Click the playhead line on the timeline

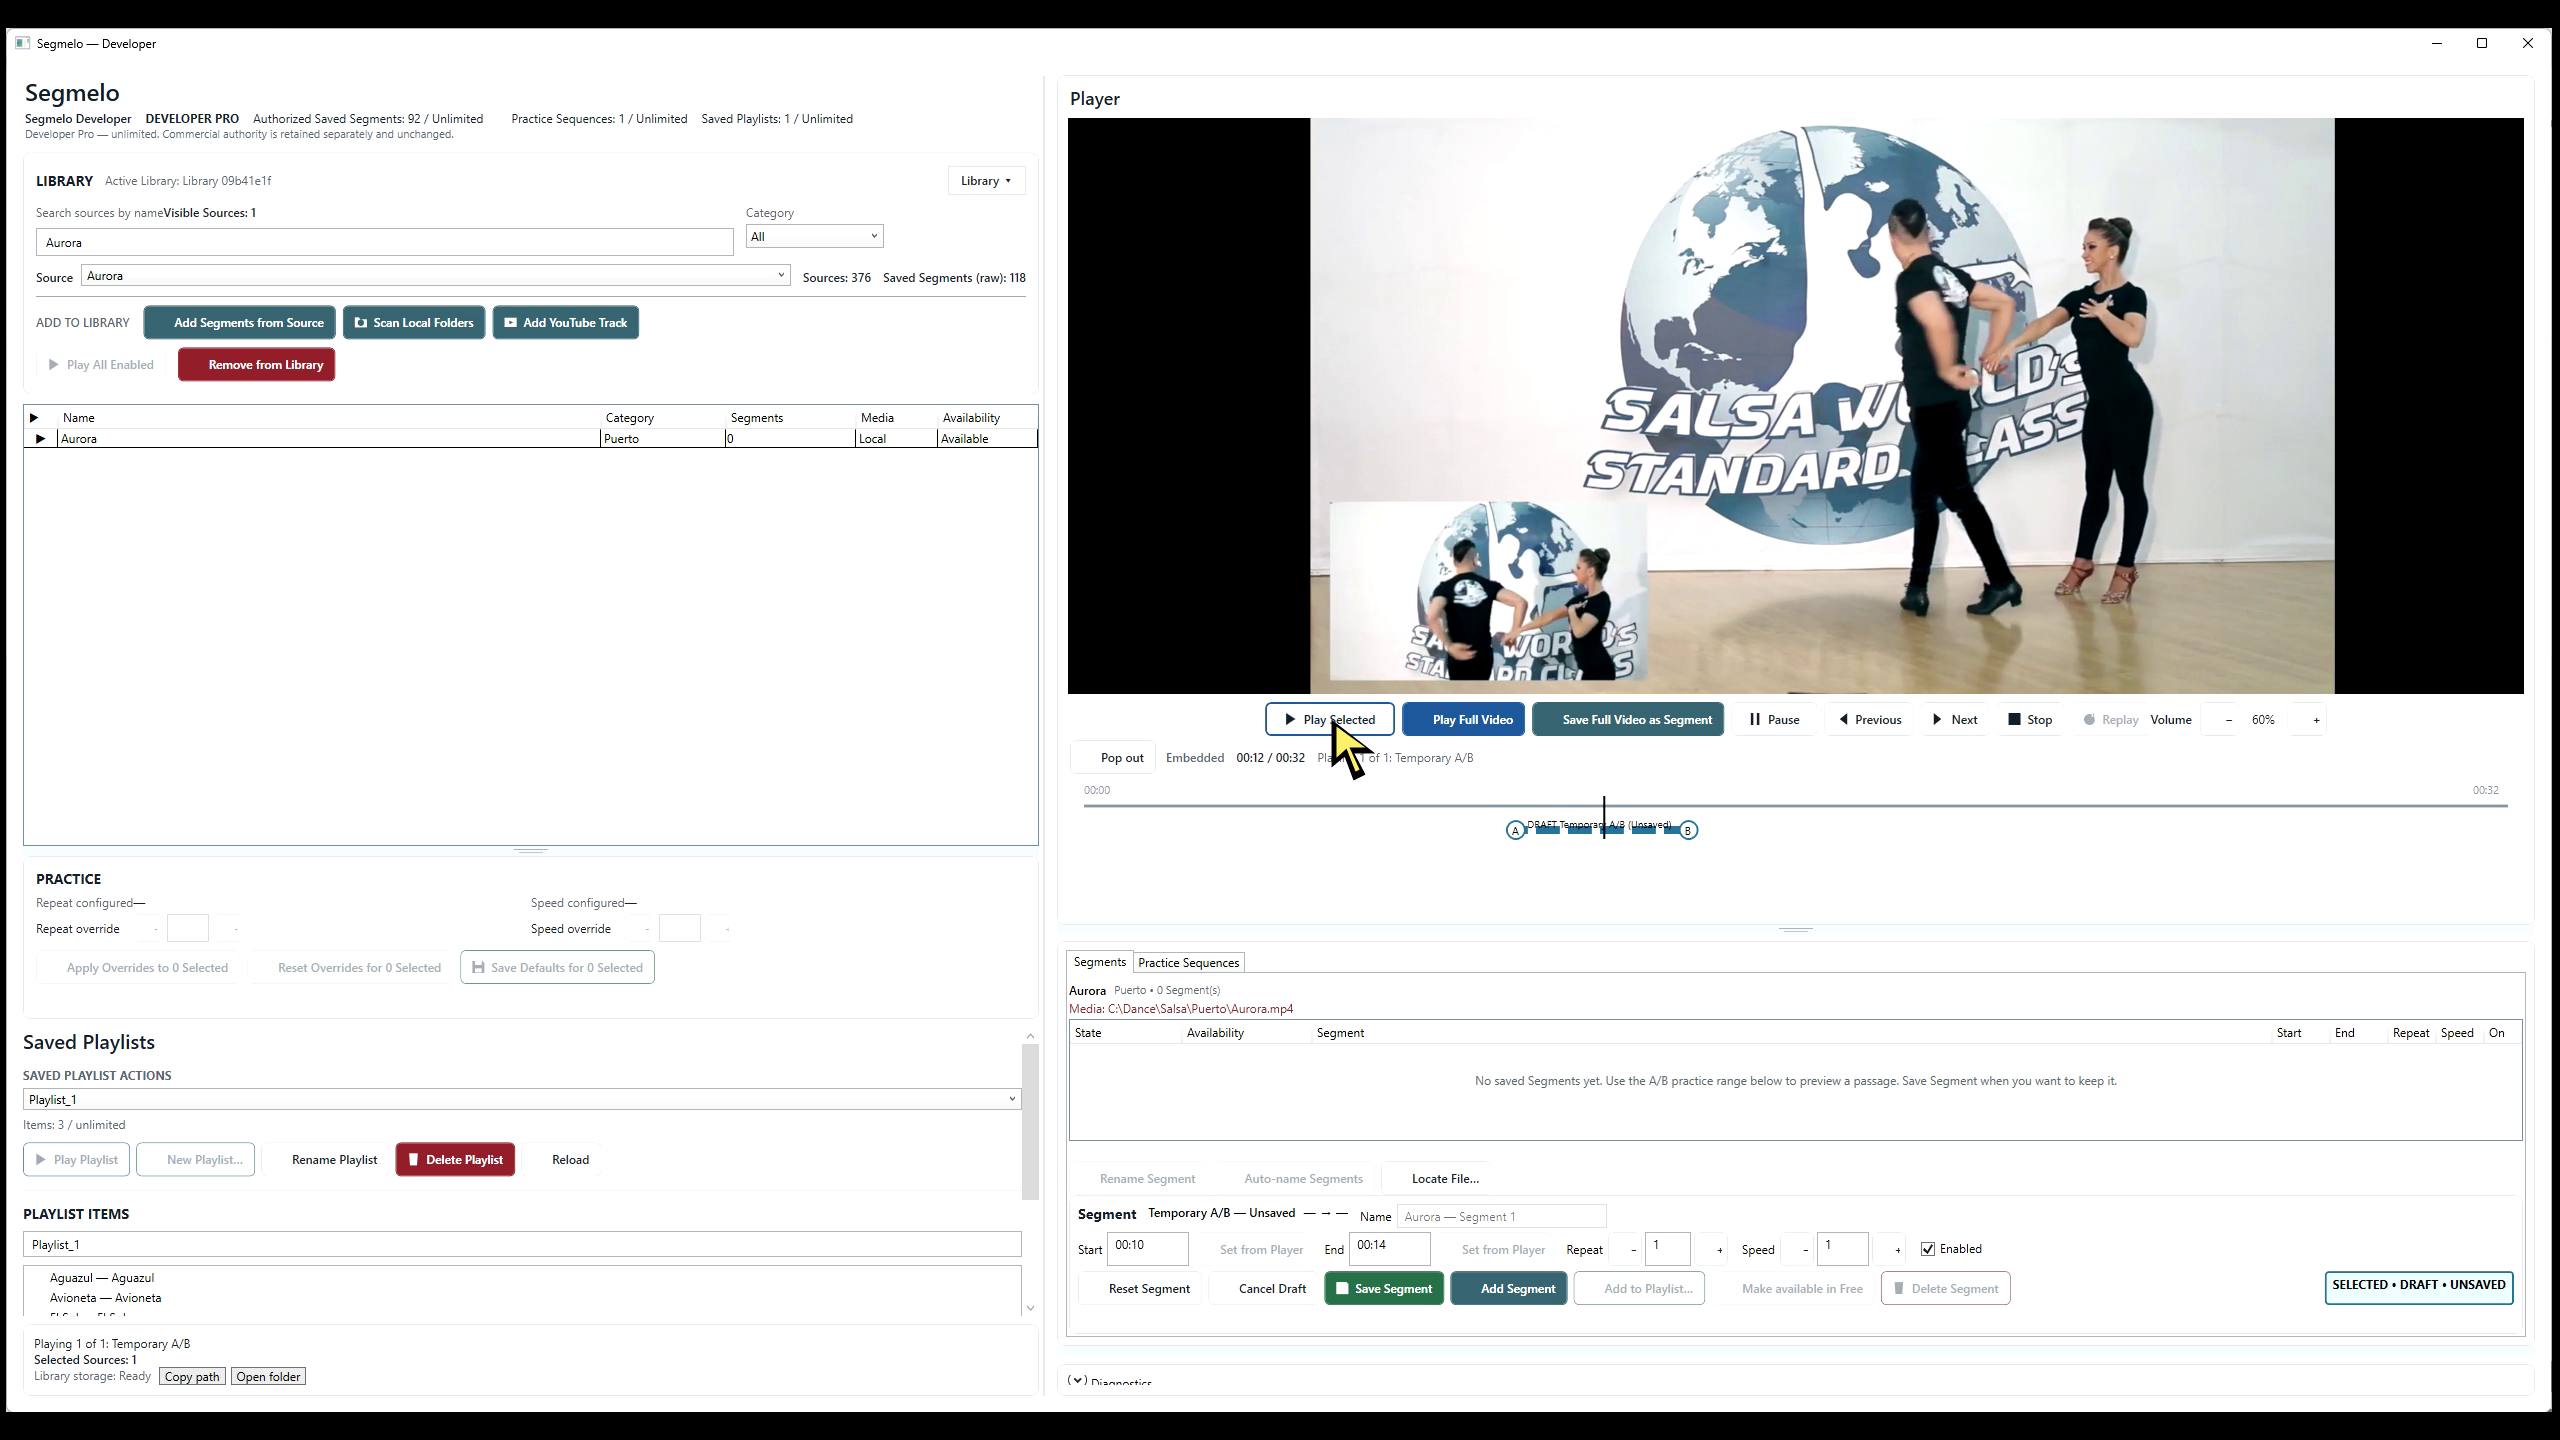point(1604,817)
